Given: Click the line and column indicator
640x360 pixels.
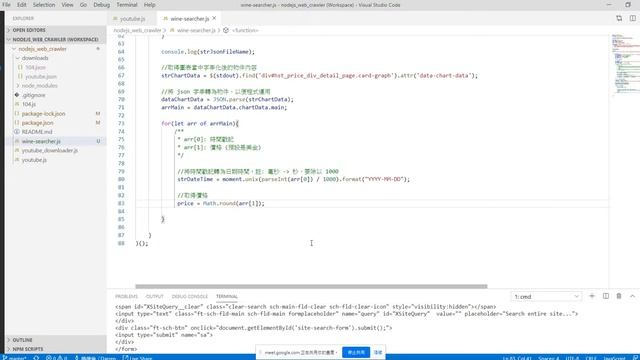Looking at the screenshot, I should [517, 358].
